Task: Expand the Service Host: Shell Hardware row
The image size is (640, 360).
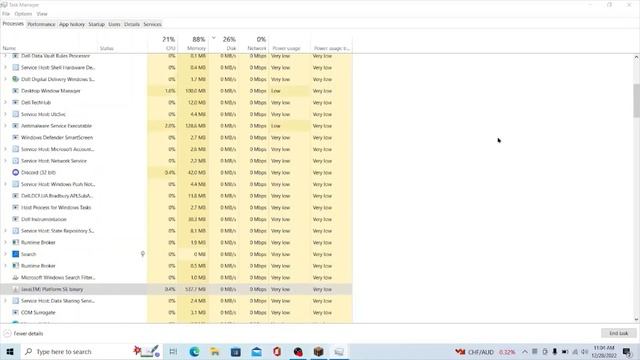Action: coord(5,67)
